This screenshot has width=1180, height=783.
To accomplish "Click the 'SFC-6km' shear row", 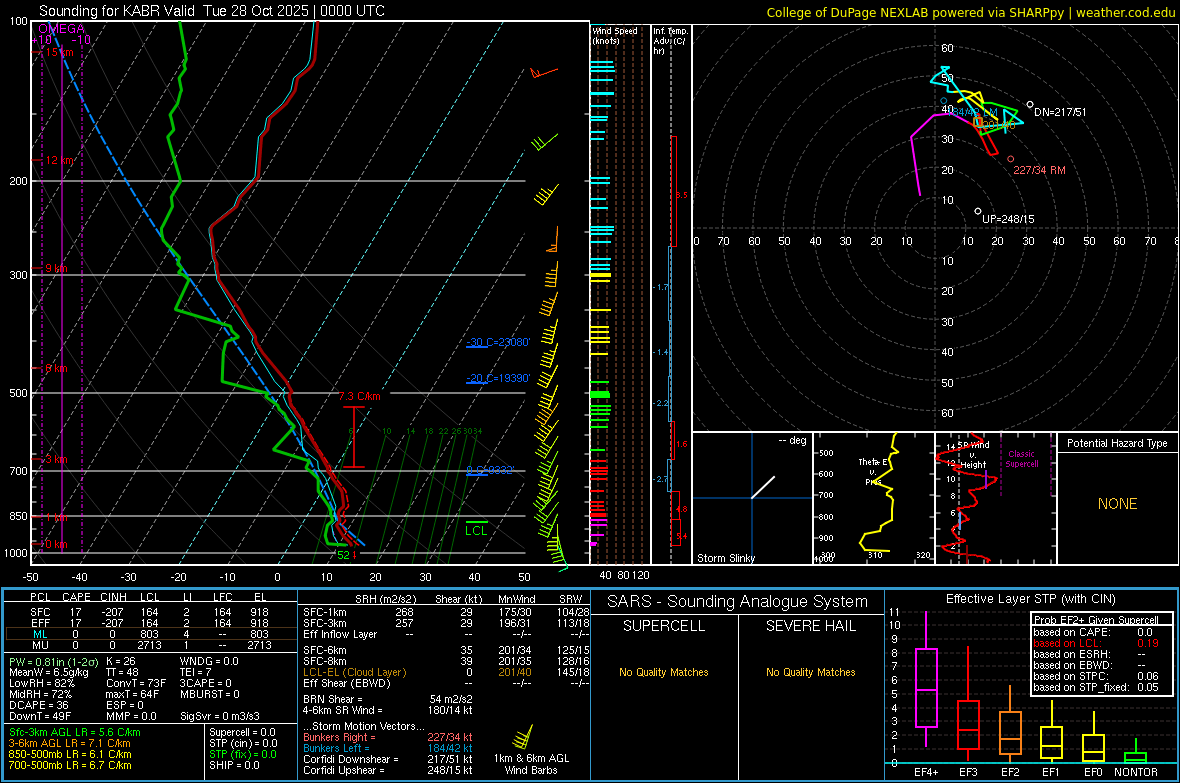I will tap(446, 650).
